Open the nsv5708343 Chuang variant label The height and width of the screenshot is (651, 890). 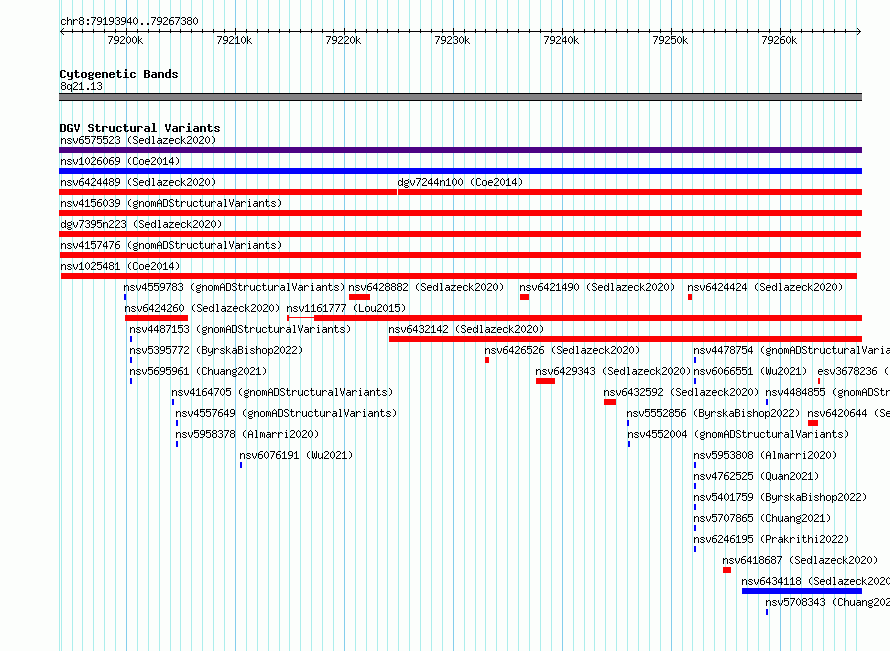[x=828, y=602]
